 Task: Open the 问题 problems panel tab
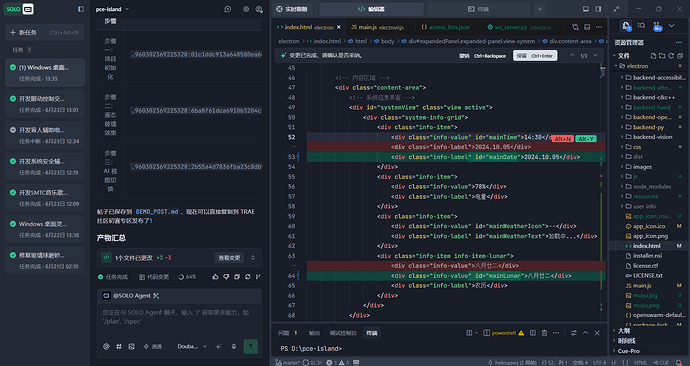click(288, 333)
